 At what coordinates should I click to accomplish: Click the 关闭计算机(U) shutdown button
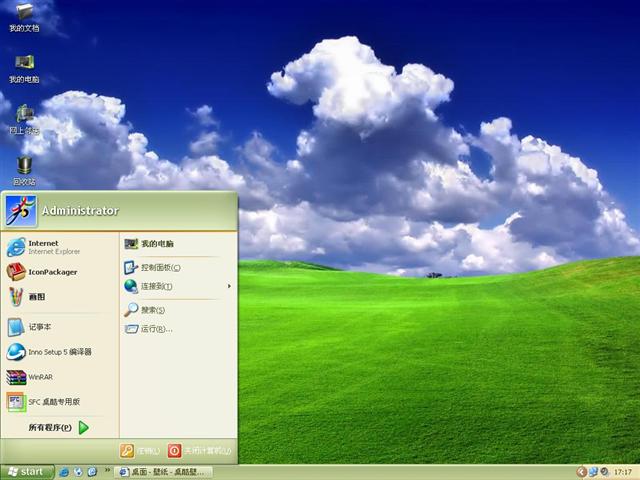pyautogui.click(x=200, y=451)
